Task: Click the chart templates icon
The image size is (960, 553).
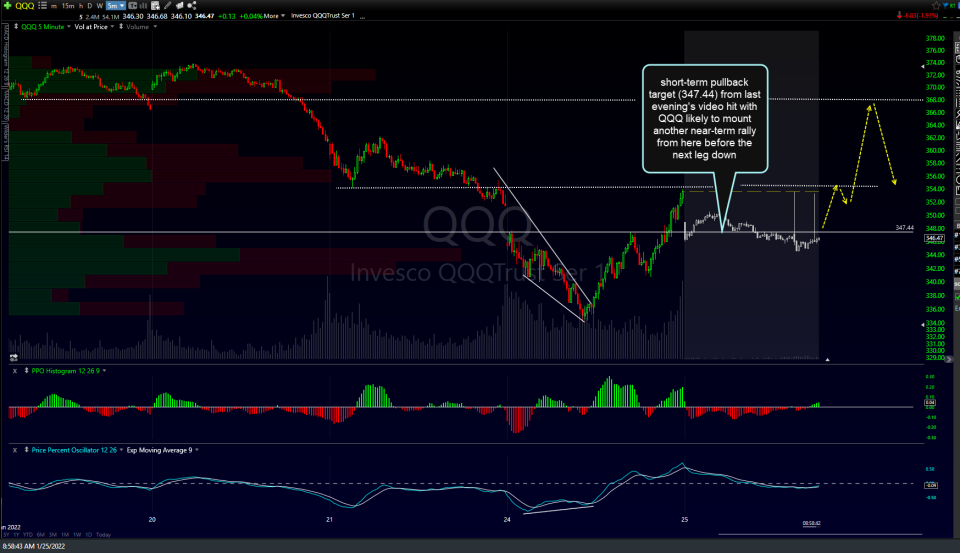Action: click(x=156, y=6)
